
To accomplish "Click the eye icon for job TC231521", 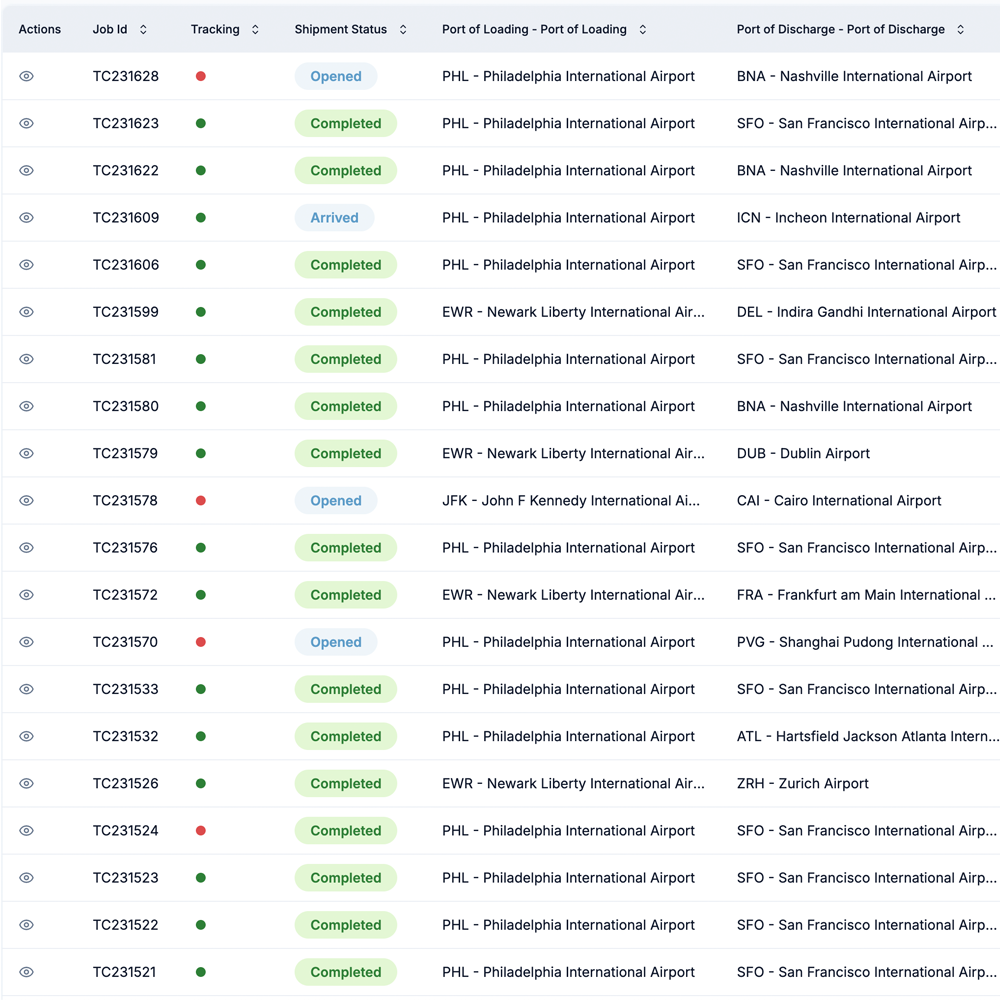I will [x=27, y=972].
